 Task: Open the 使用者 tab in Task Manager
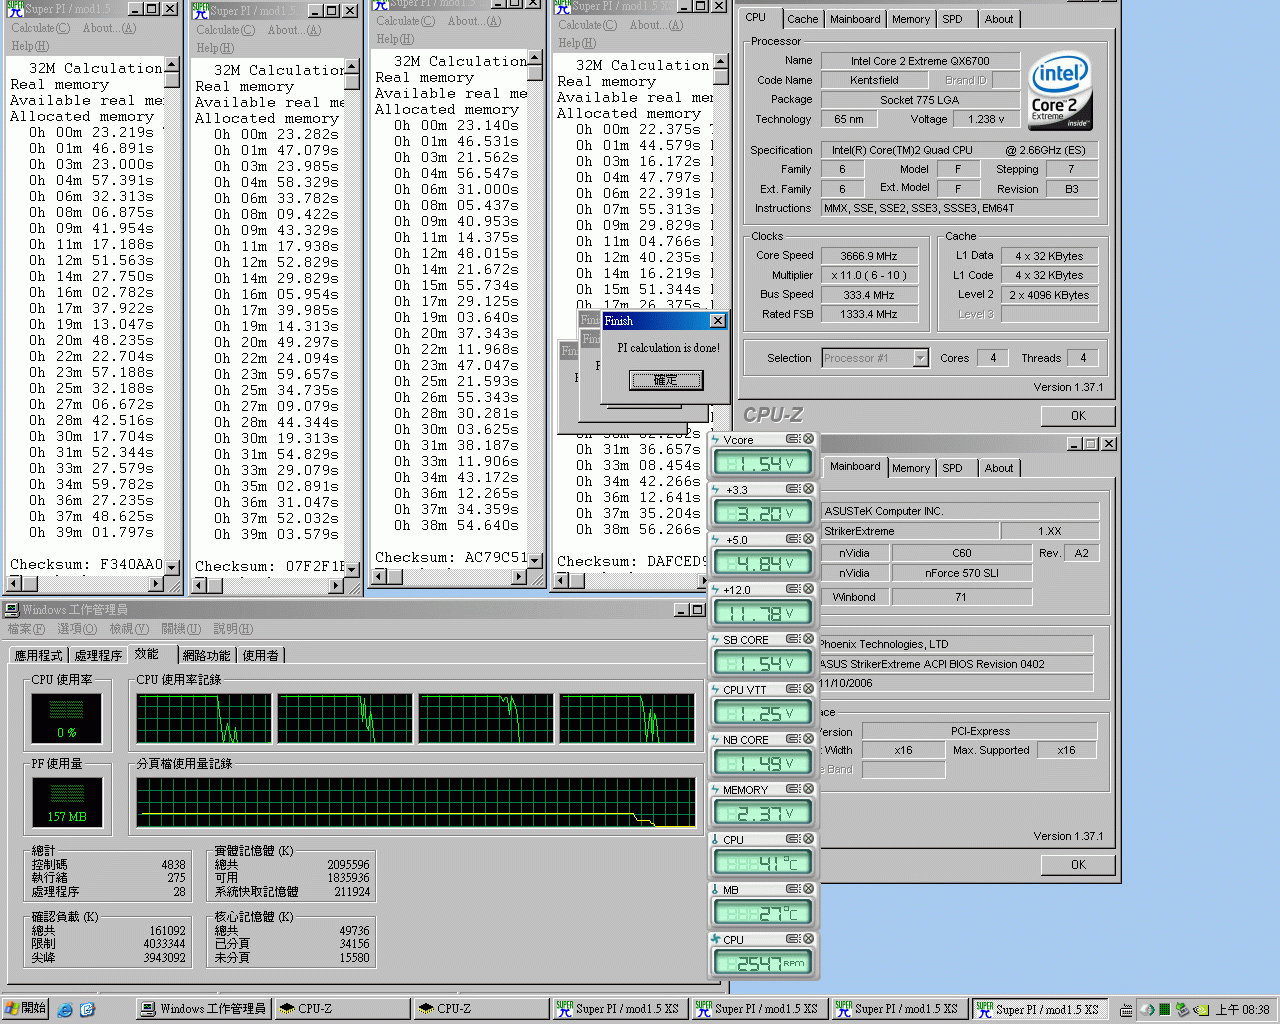pyautogui.click(x=261, y=655)
